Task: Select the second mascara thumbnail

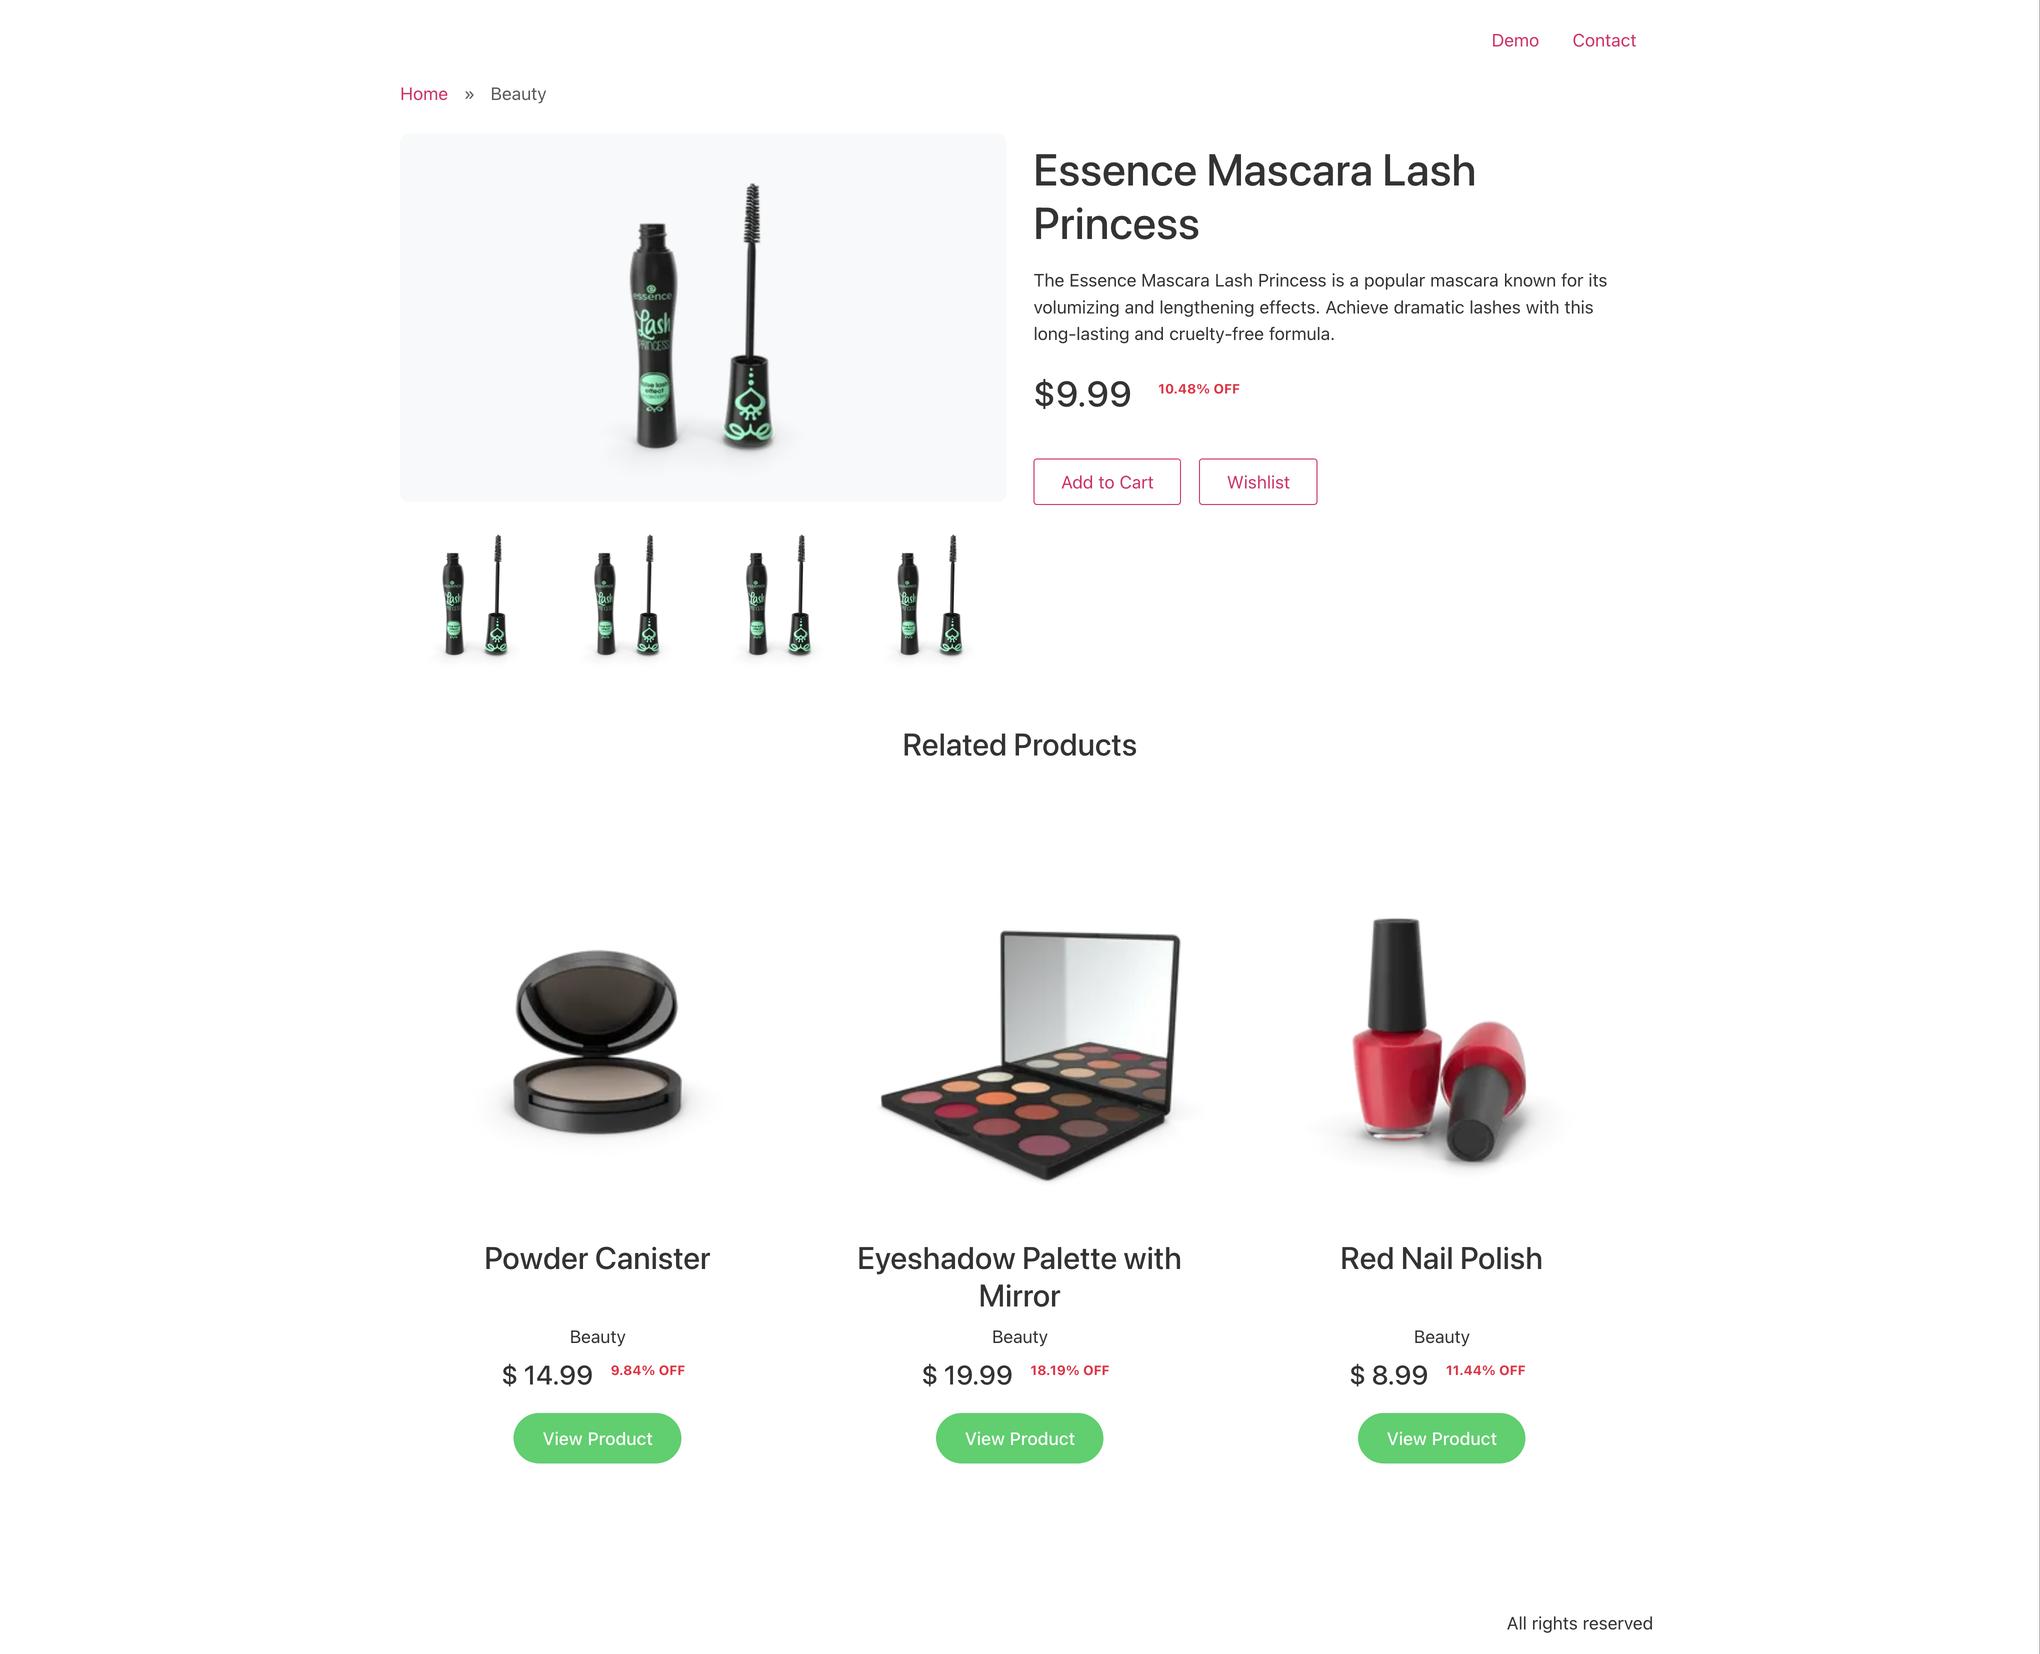Action: 627,596
